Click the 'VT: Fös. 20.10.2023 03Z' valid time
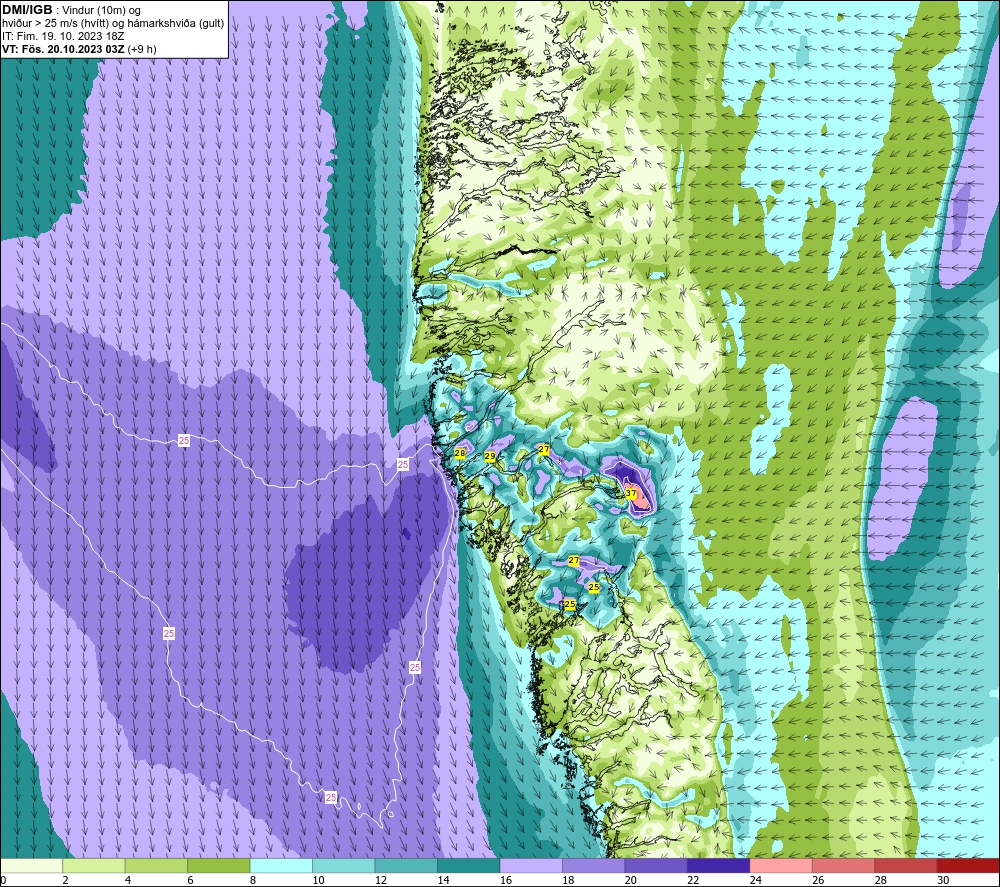1000x887 pixels. (64, 49)
